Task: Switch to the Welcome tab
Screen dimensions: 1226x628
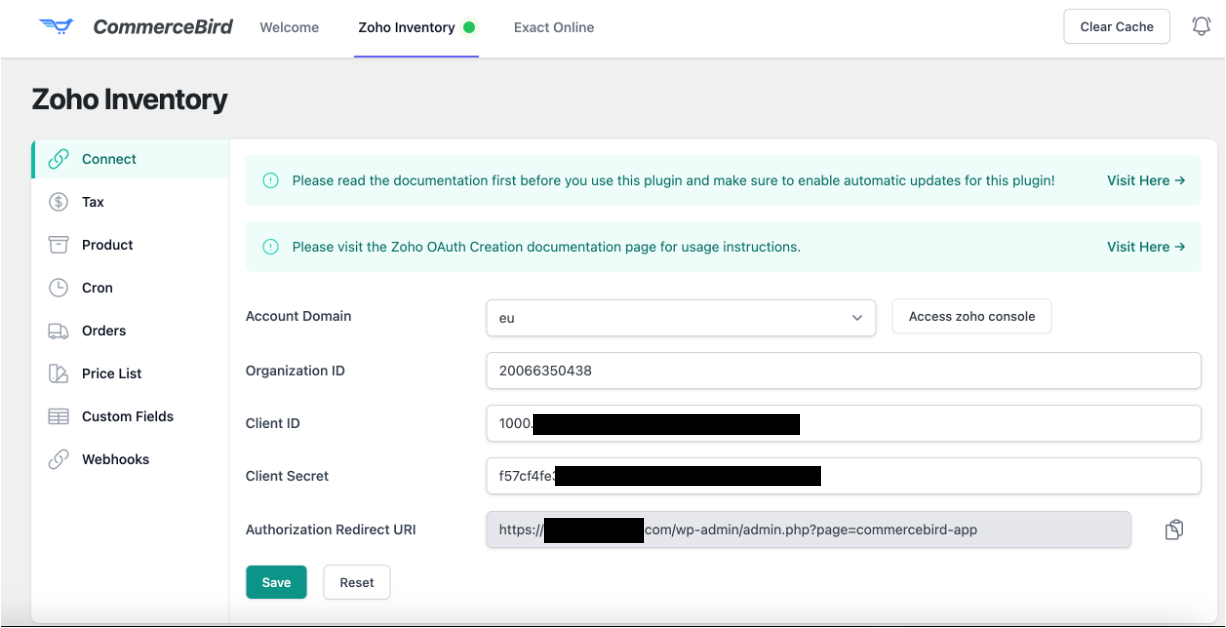Action: (x=289, y=28)
